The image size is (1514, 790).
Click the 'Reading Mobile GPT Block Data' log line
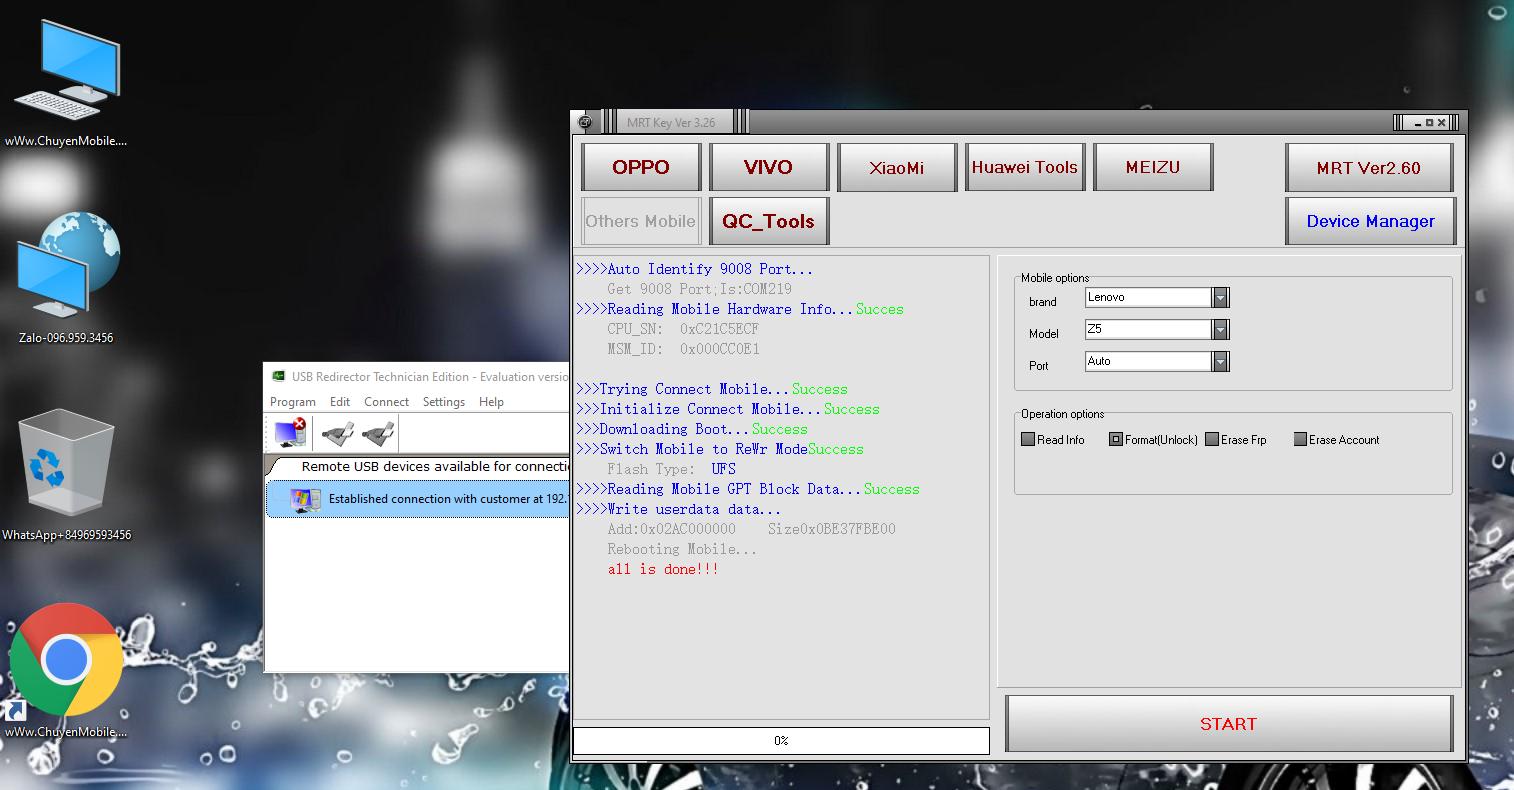pos(747,489)
